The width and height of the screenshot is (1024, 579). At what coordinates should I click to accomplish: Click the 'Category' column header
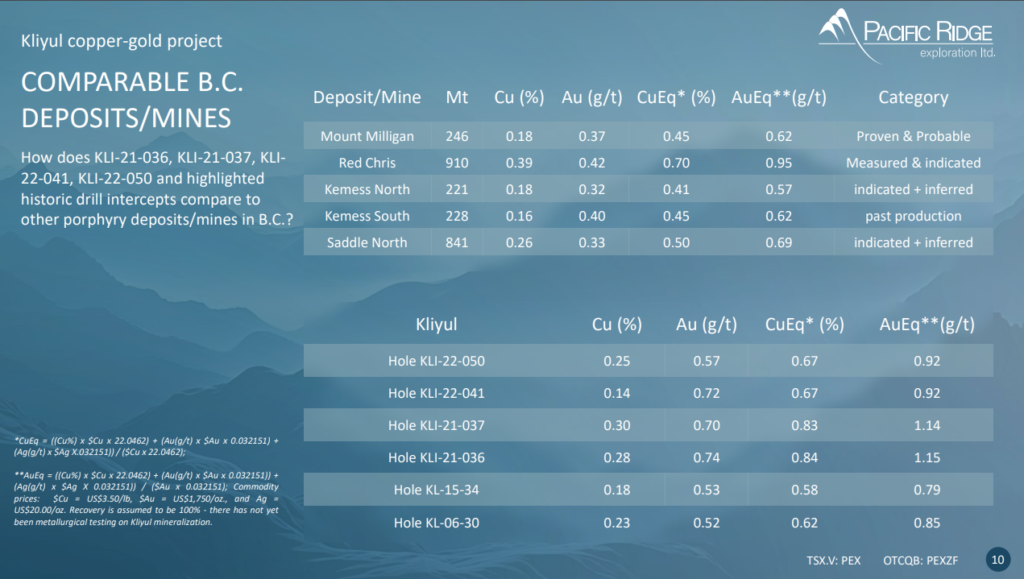[x=913, y=97]
